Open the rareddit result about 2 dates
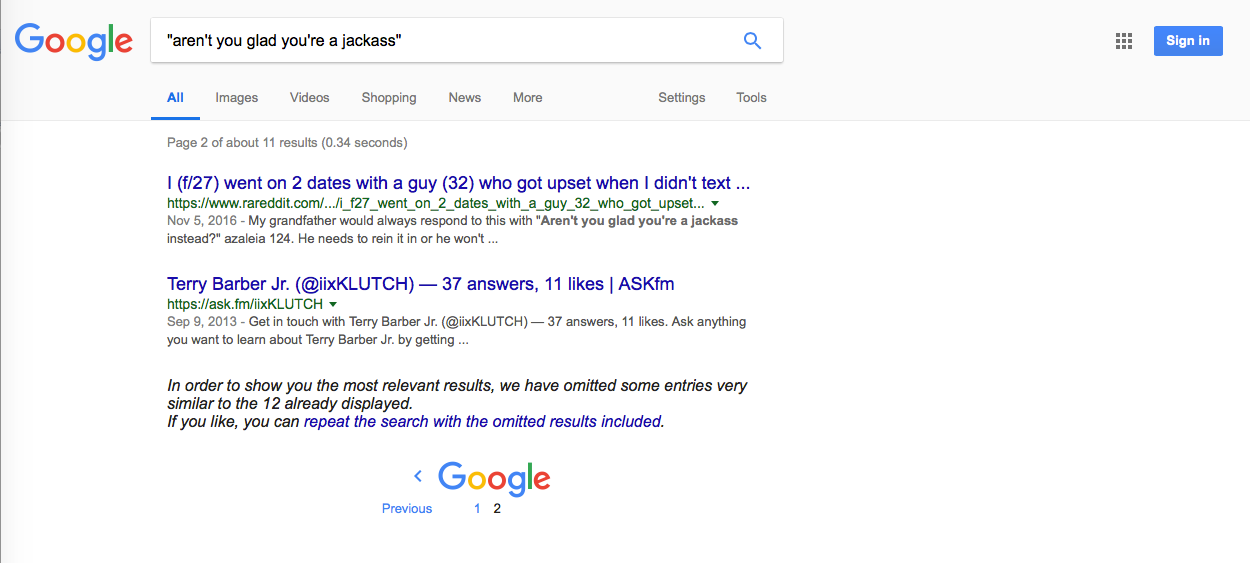This screenshot has height=563, width=1250. coord(459,183)
